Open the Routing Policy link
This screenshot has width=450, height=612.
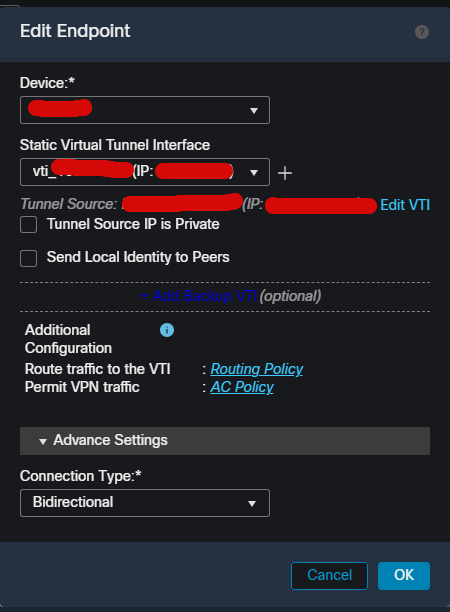pyautogui.click(x=257, y=369)
